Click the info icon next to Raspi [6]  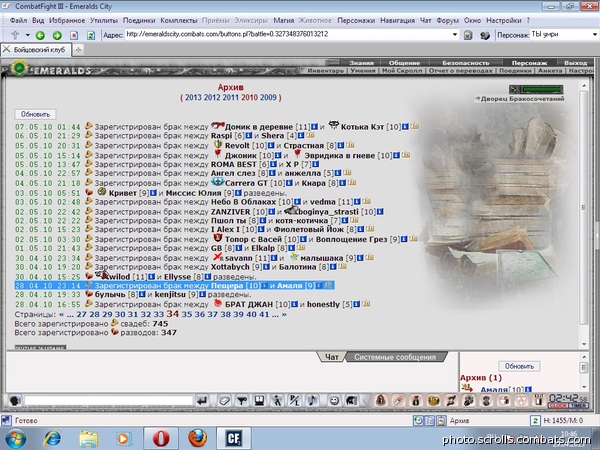click(x=248, y=135)
